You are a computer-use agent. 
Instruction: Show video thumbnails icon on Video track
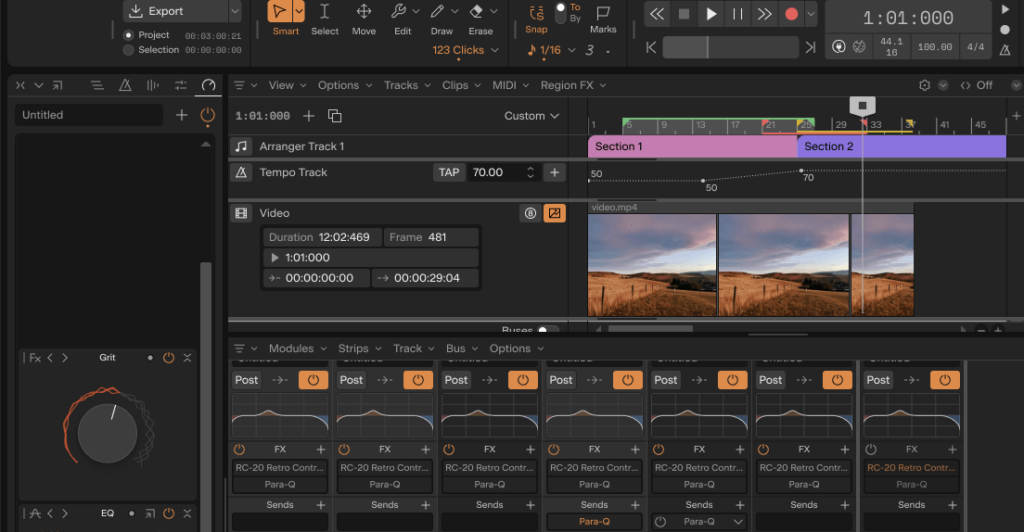[x=554, y=213]
